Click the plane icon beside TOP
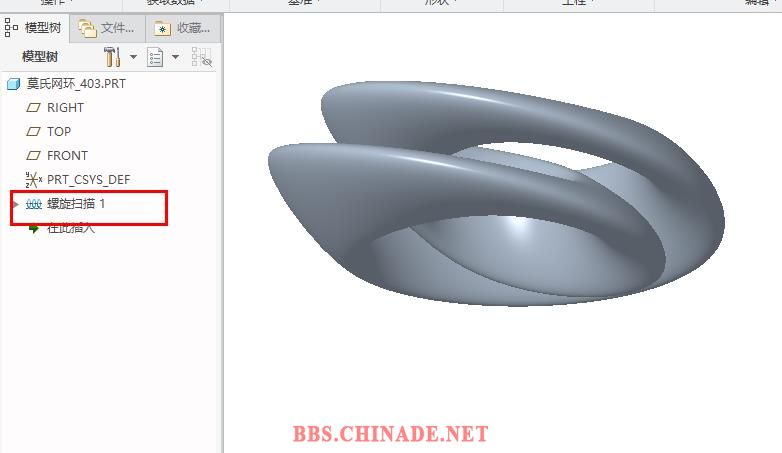Viewport: 782px width, 453px height. click(x=33, y=131)
